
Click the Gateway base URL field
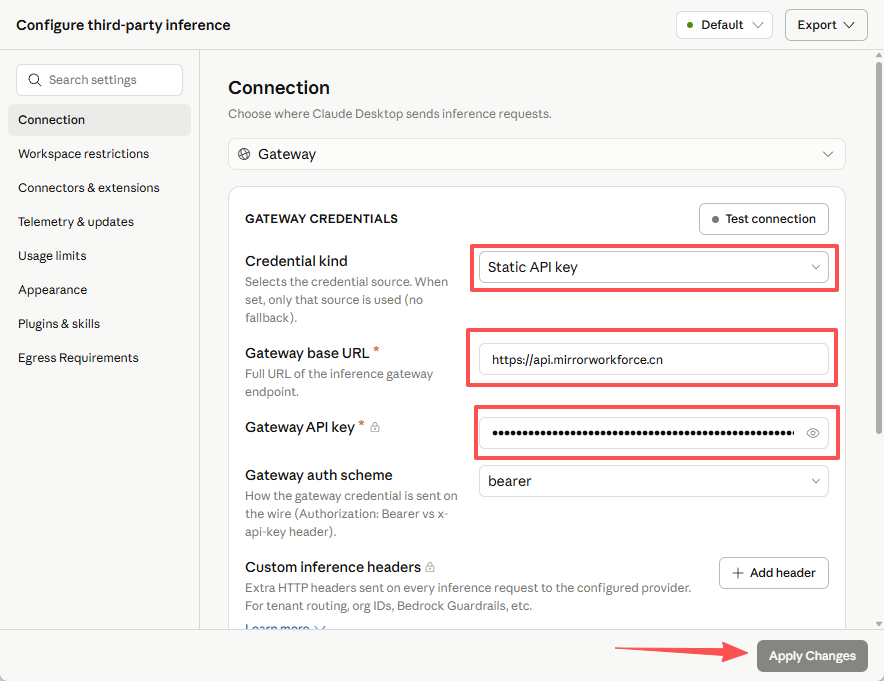coord(653,359)
